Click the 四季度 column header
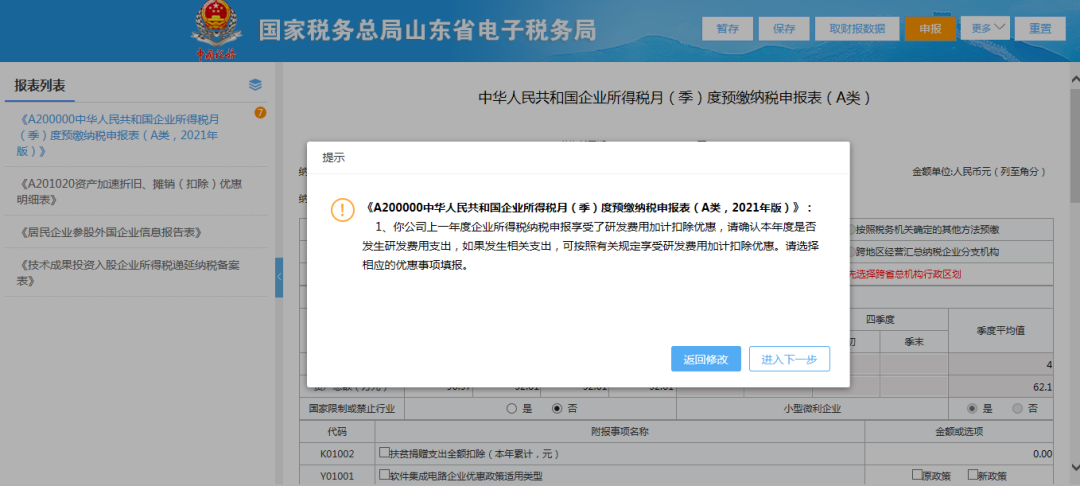This screenshot has width=1080, height=486. [880, 319]
